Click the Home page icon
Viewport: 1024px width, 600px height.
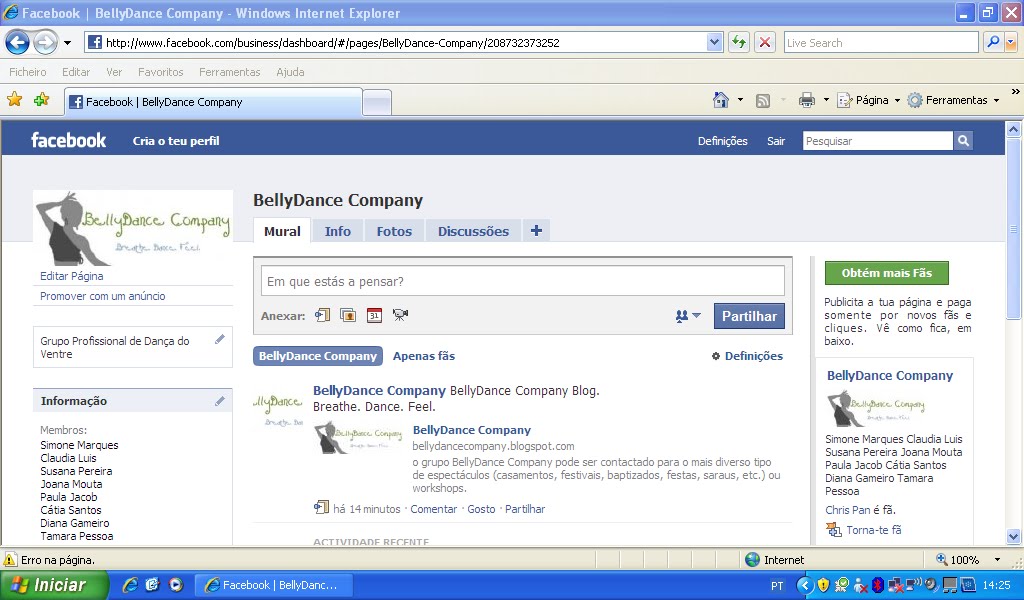(x=721, y=100)
